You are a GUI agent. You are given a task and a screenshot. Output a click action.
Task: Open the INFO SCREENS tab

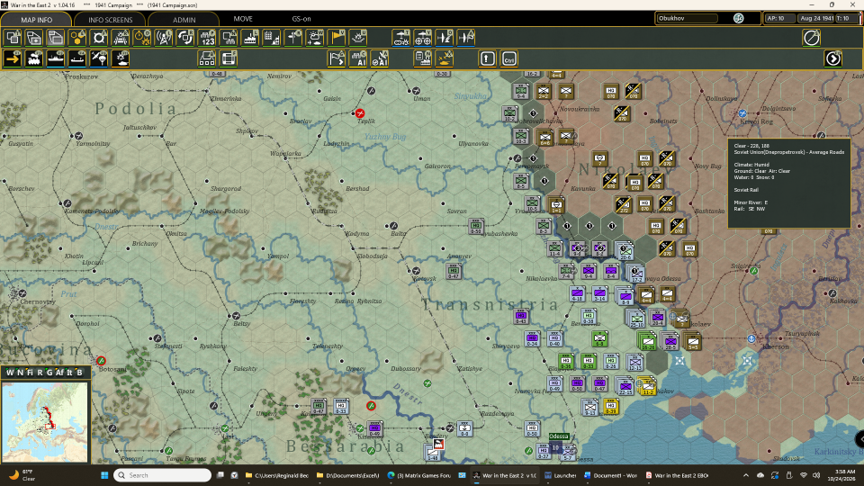pos(110,19)
